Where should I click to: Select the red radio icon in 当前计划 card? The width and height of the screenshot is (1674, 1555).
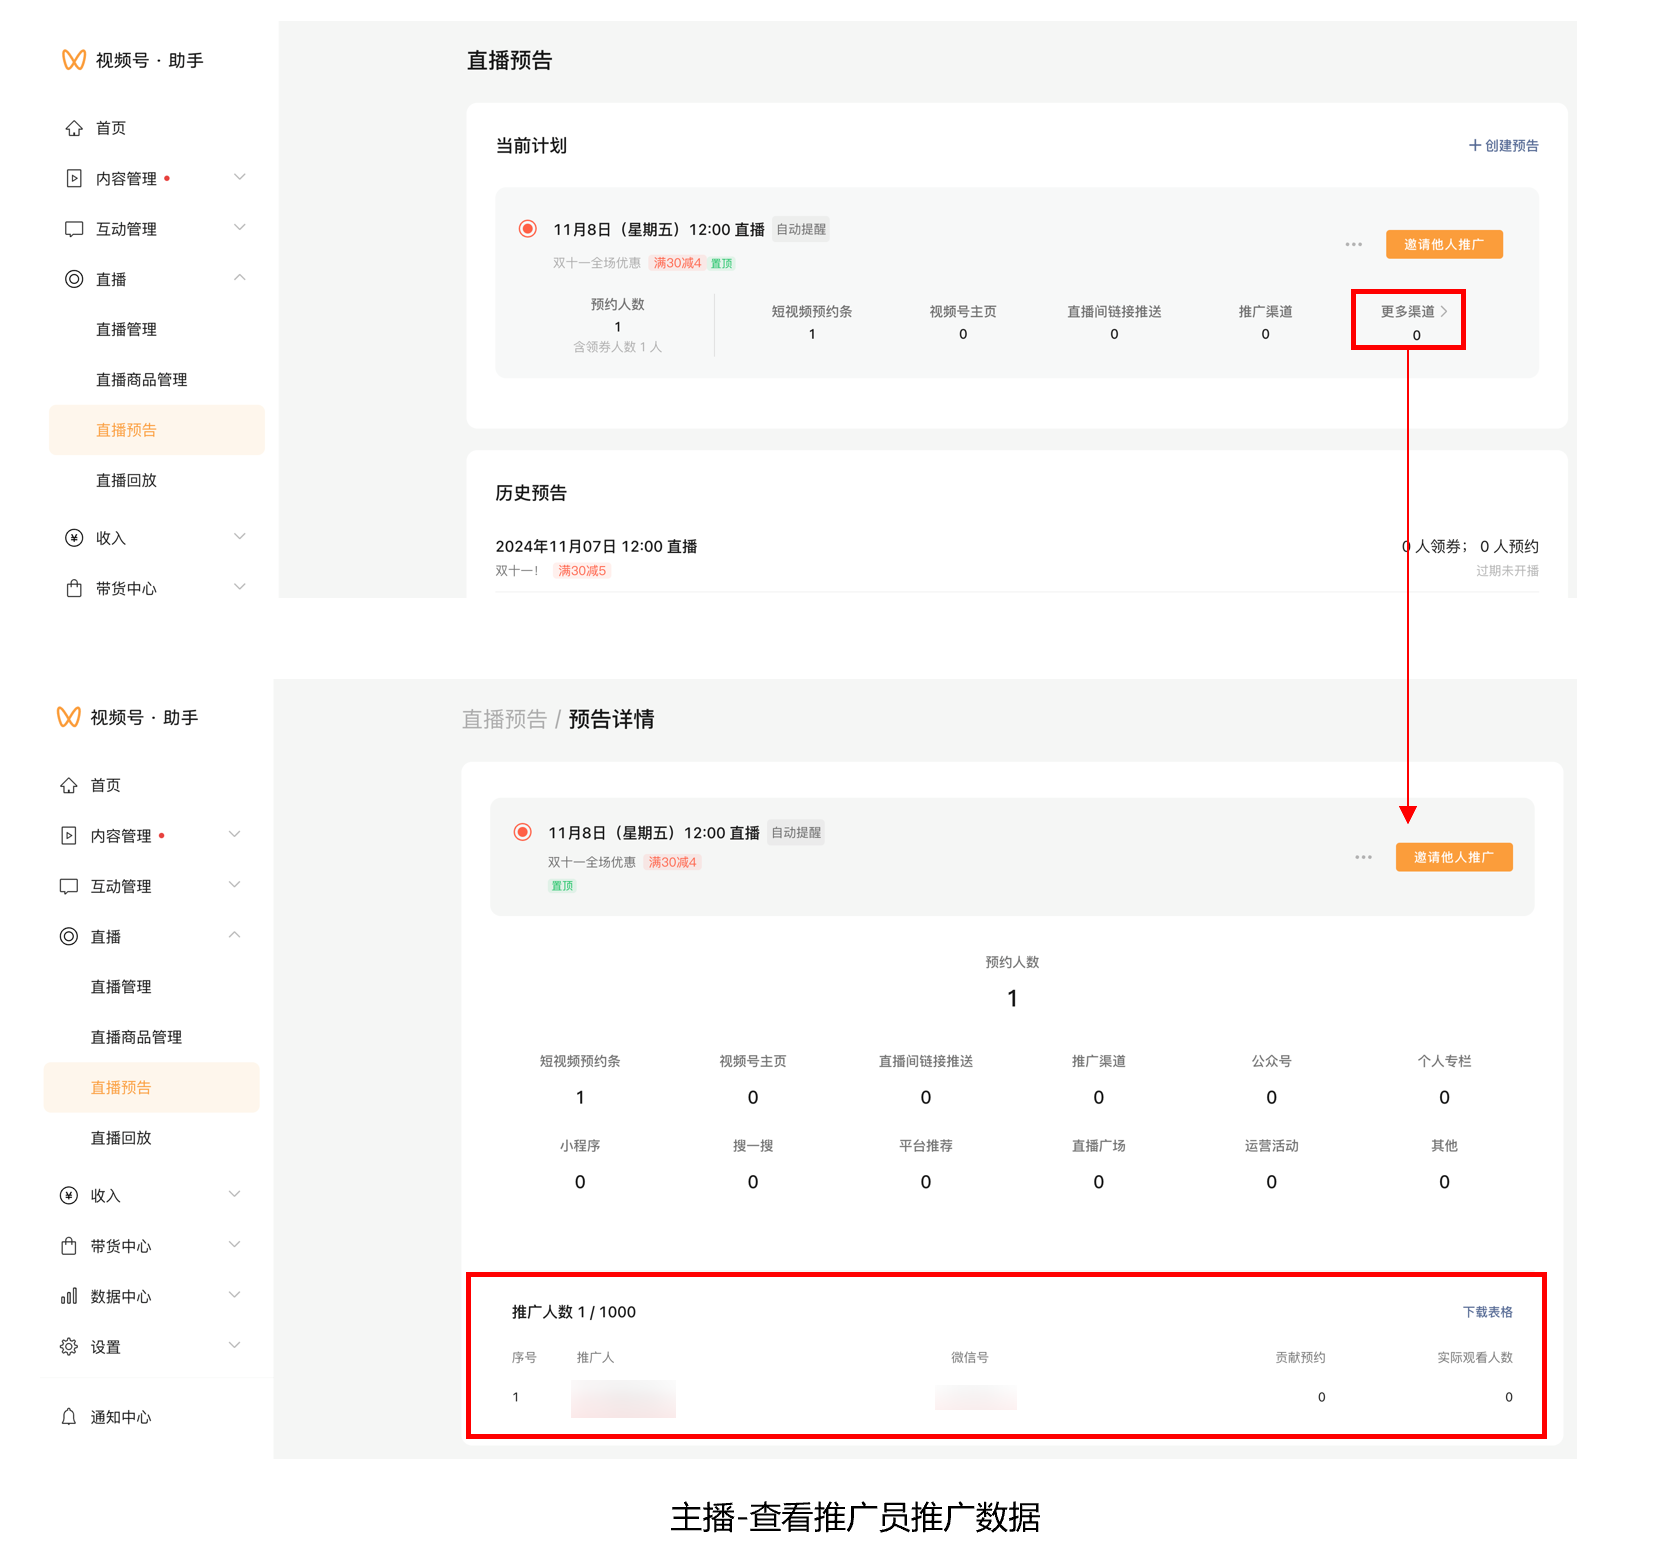527,229
